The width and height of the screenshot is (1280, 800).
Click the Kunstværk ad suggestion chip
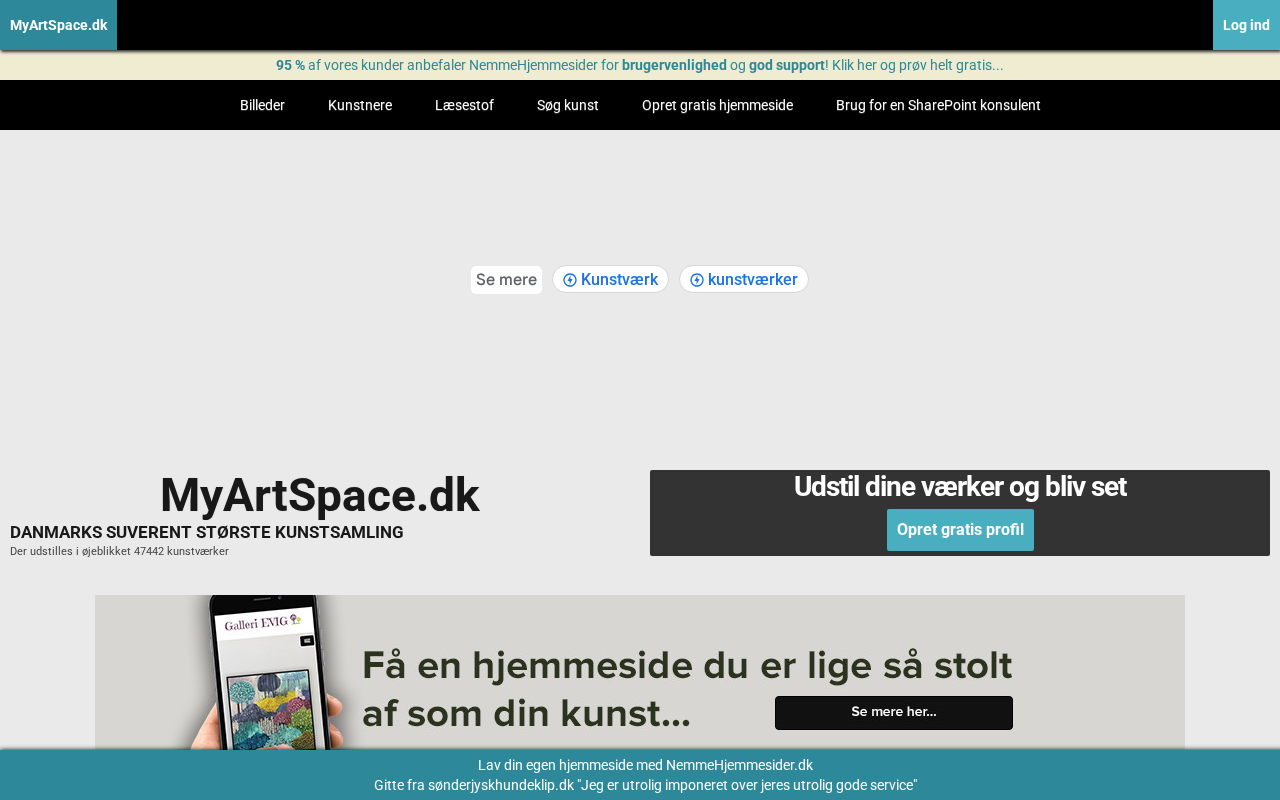[610, 279]
